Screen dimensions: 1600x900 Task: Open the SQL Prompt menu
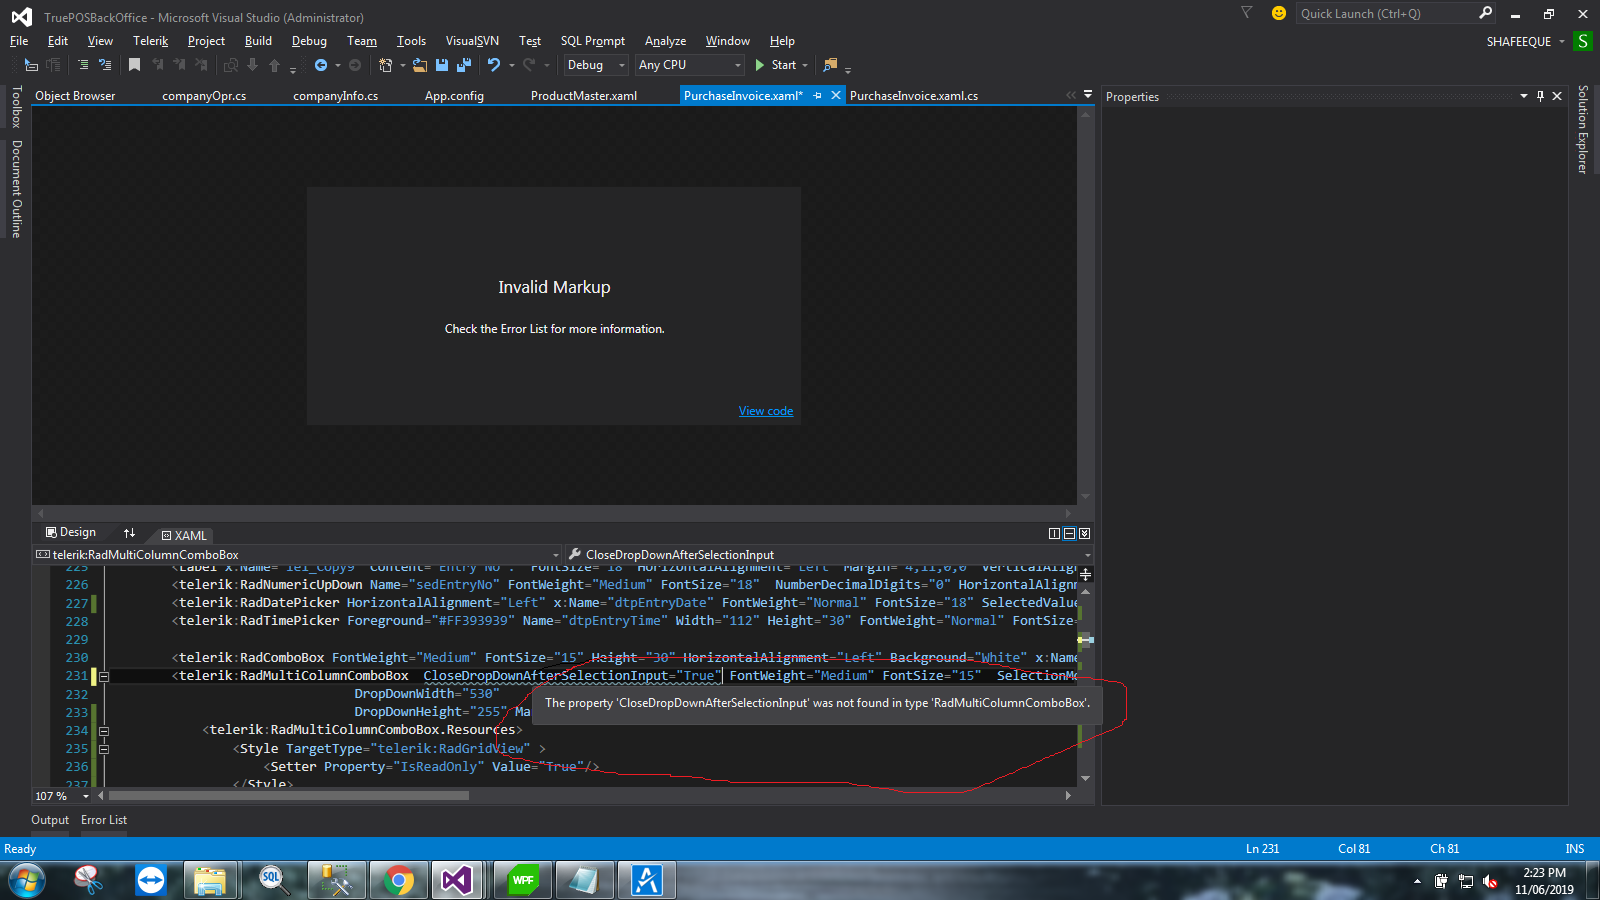(x=592, y=41)
